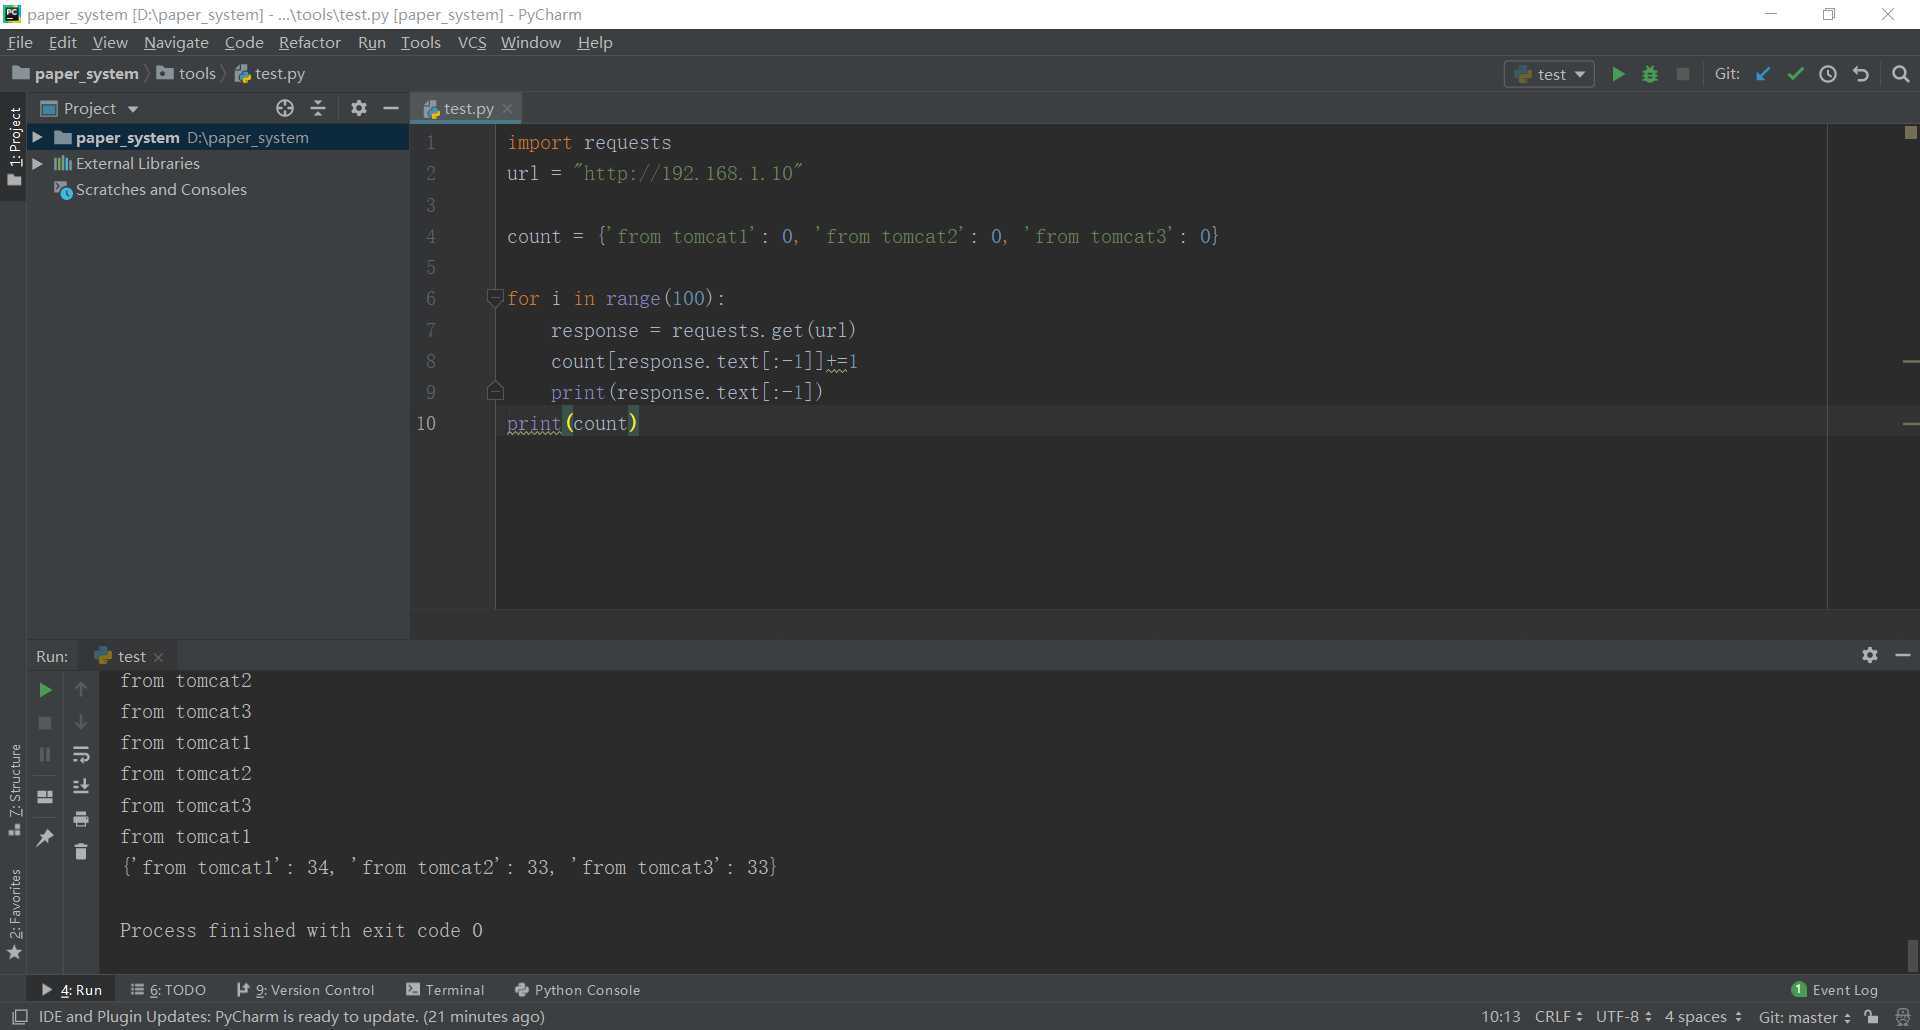Expand External Libraries node

coord(37,163)
